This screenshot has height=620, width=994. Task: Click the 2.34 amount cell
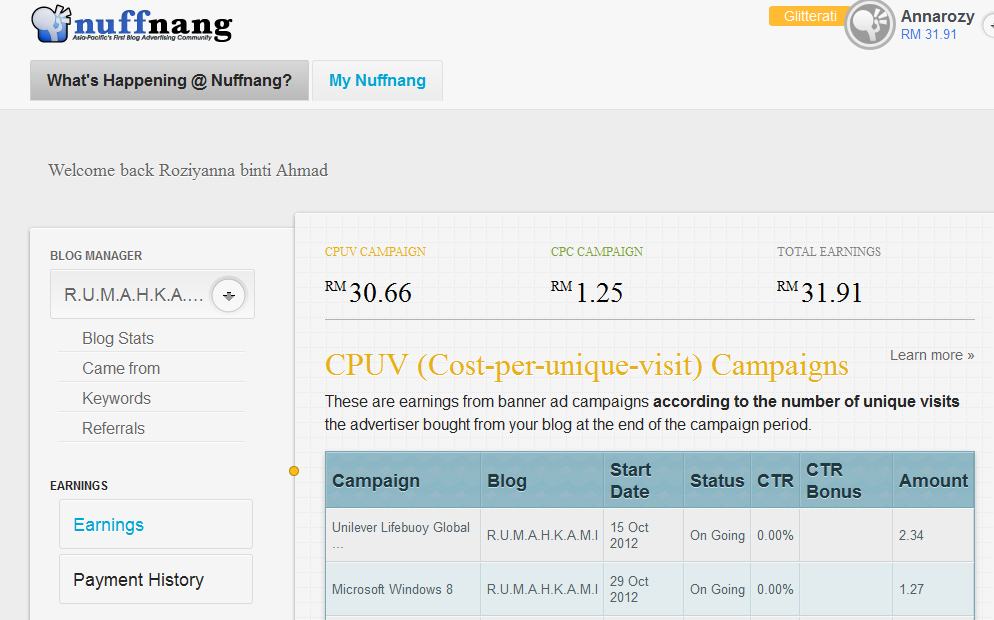[933, 535]
